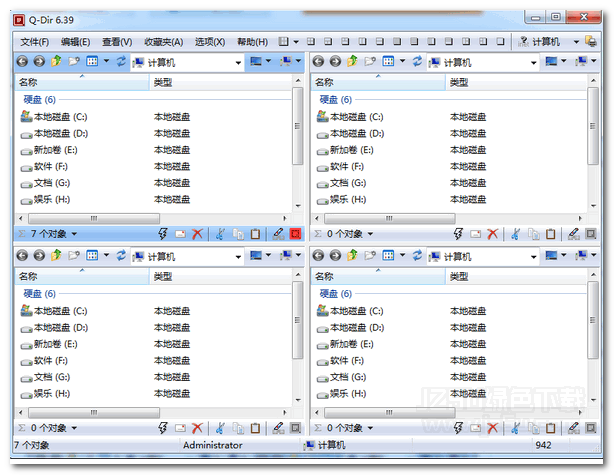Click lightning bolt icon in top-left pane

pyautogui.click(x=163, y=234)
